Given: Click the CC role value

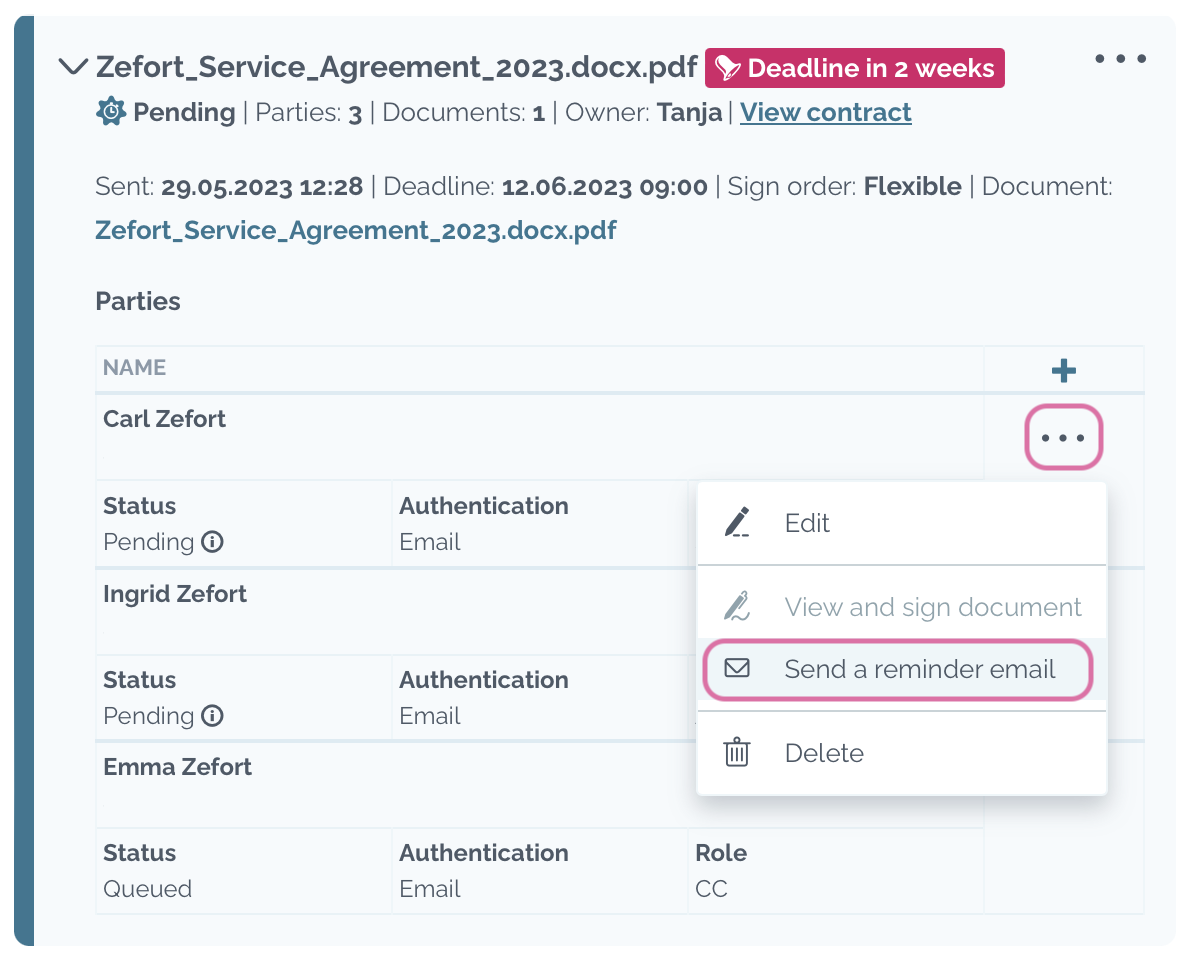Looking at the screenshot, I should point(711,889).
